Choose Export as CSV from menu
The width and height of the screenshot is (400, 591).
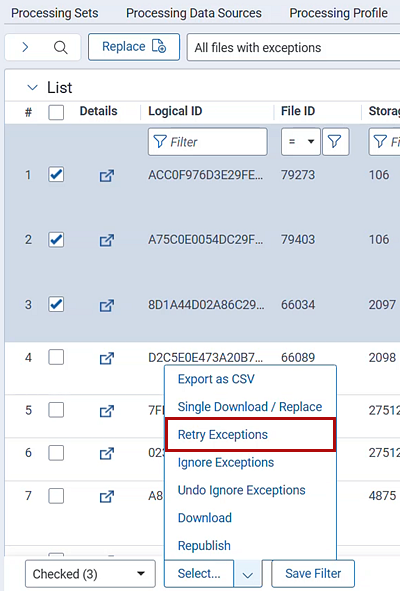[216, 379]
